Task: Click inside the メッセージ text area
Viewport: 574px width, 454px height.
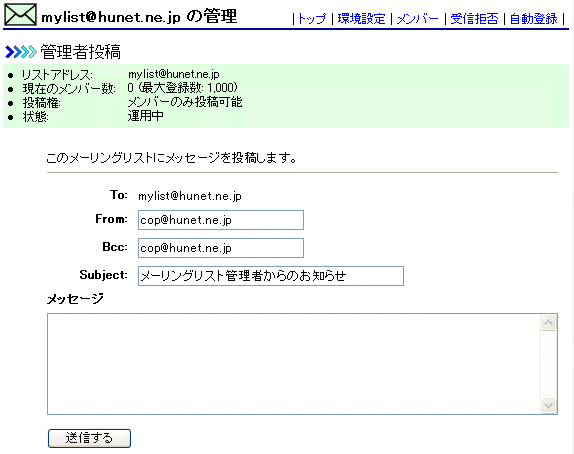Action: click(294, 364)
